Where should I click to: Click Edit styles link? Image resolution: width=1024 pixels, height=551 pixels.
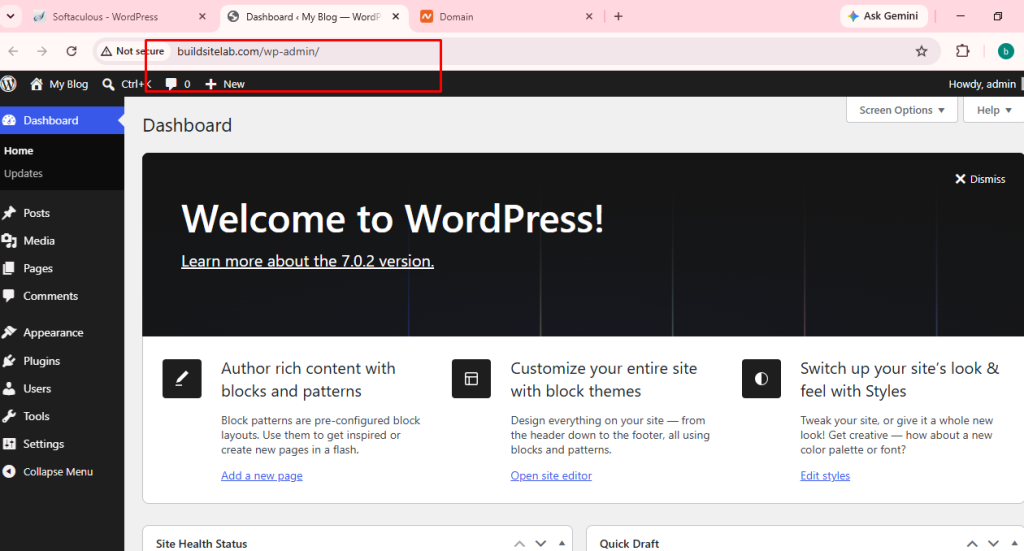pos(825,475)
